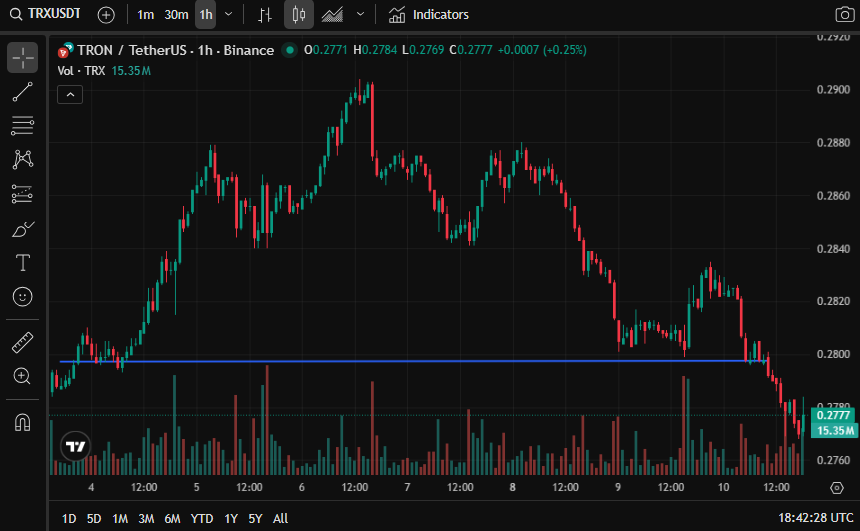The width and height of the screenshot is (860, 531).
Task: Select the 1h timeframe
Action: pos(206,15)
